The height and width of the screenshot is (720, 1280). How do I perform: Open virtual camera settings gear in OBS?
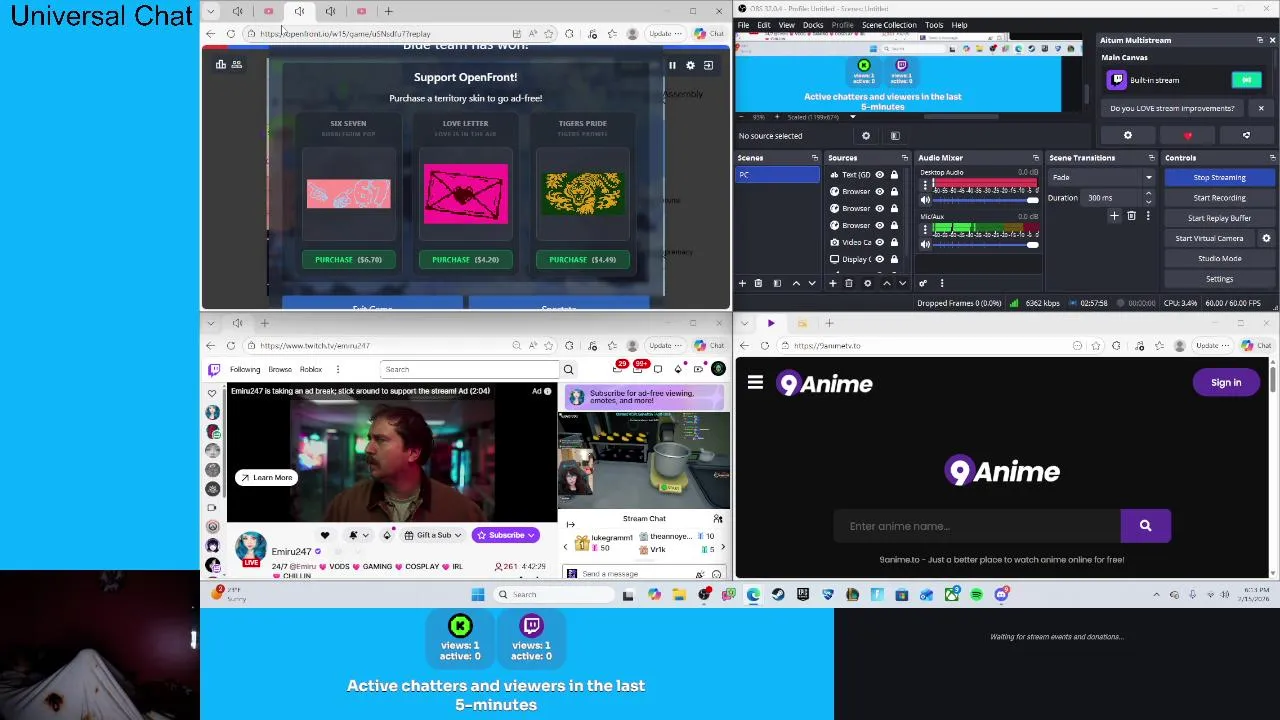click(1266, 238)
